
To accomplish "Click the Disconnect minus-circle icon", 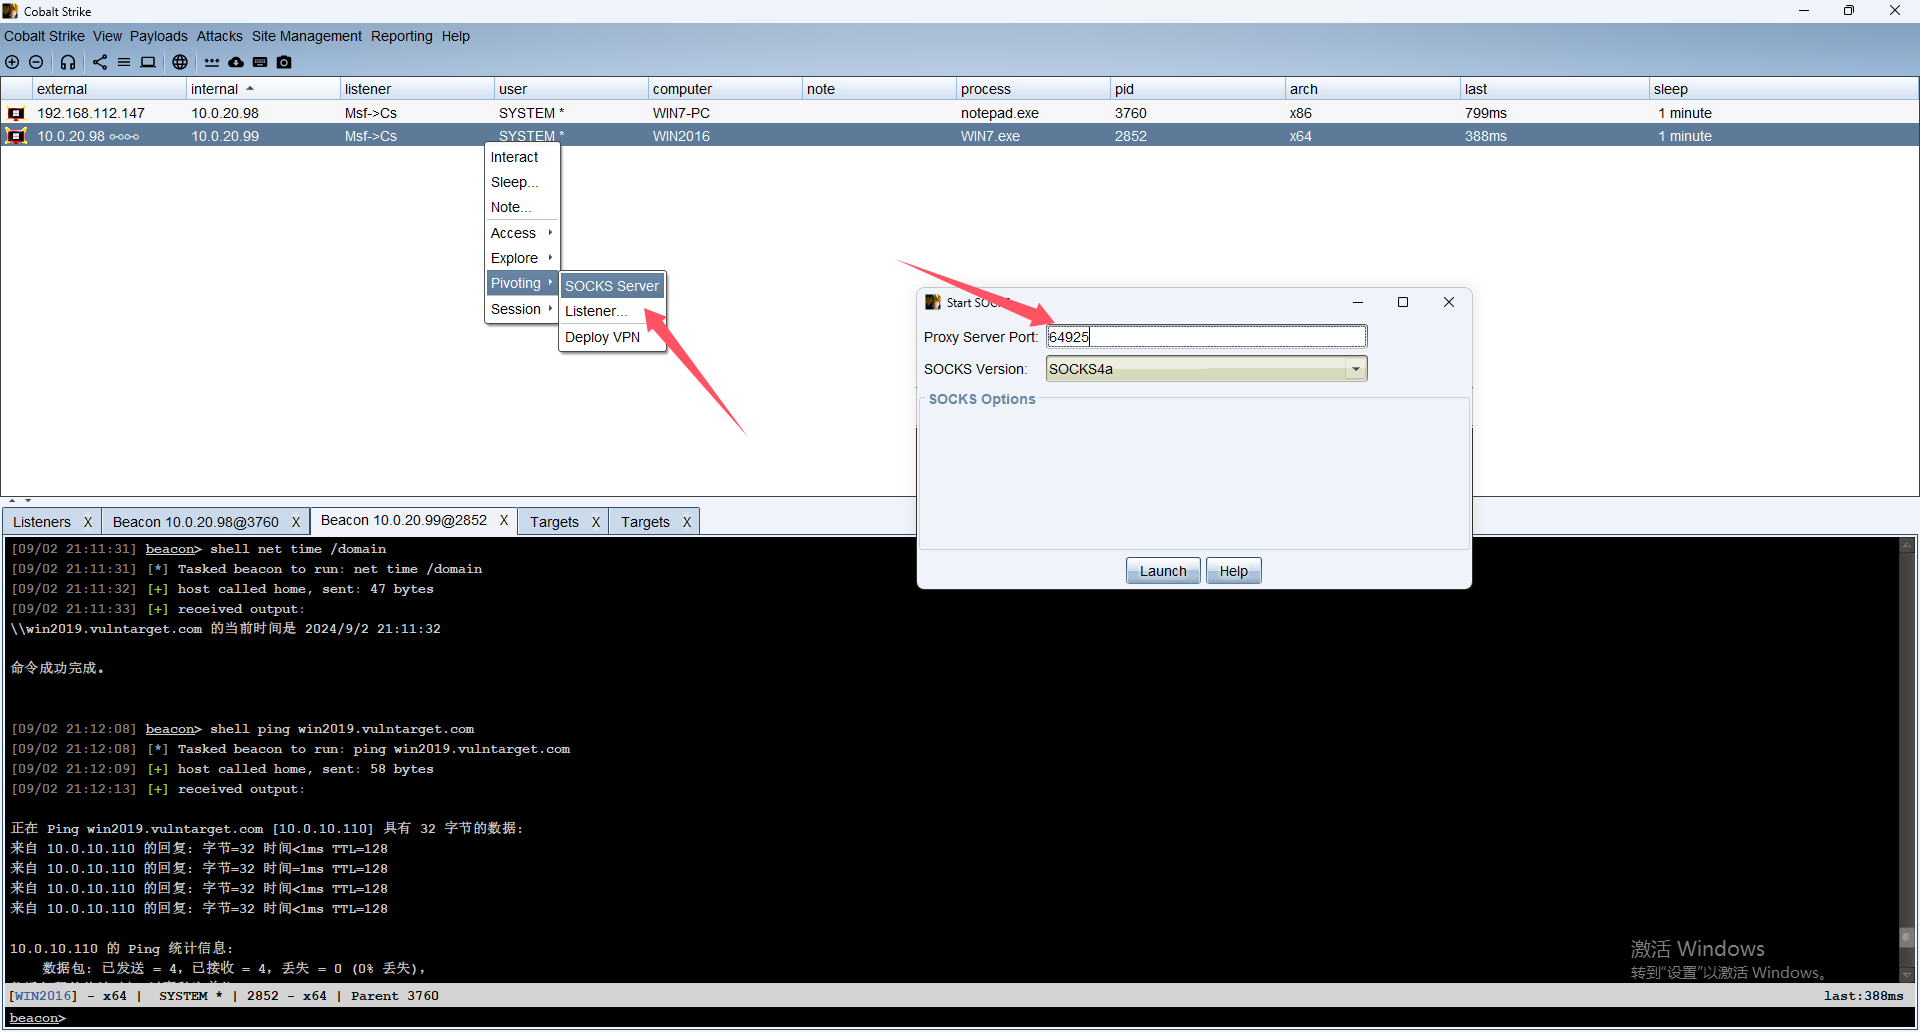I will [x=36, y=62].
